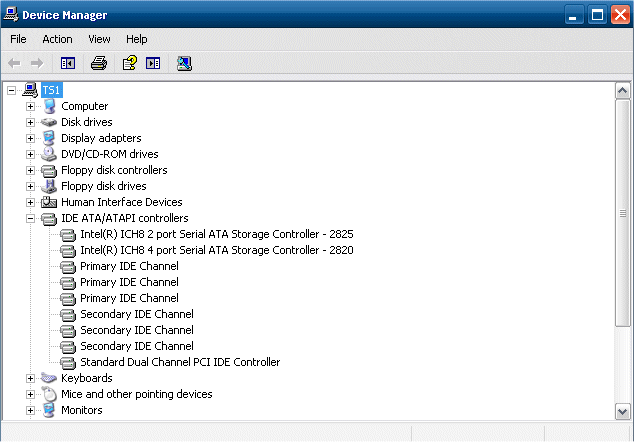The image size is (634, 442).
Task: Click the action pane toolbar icon beside Properties
Action: (153, 63)
